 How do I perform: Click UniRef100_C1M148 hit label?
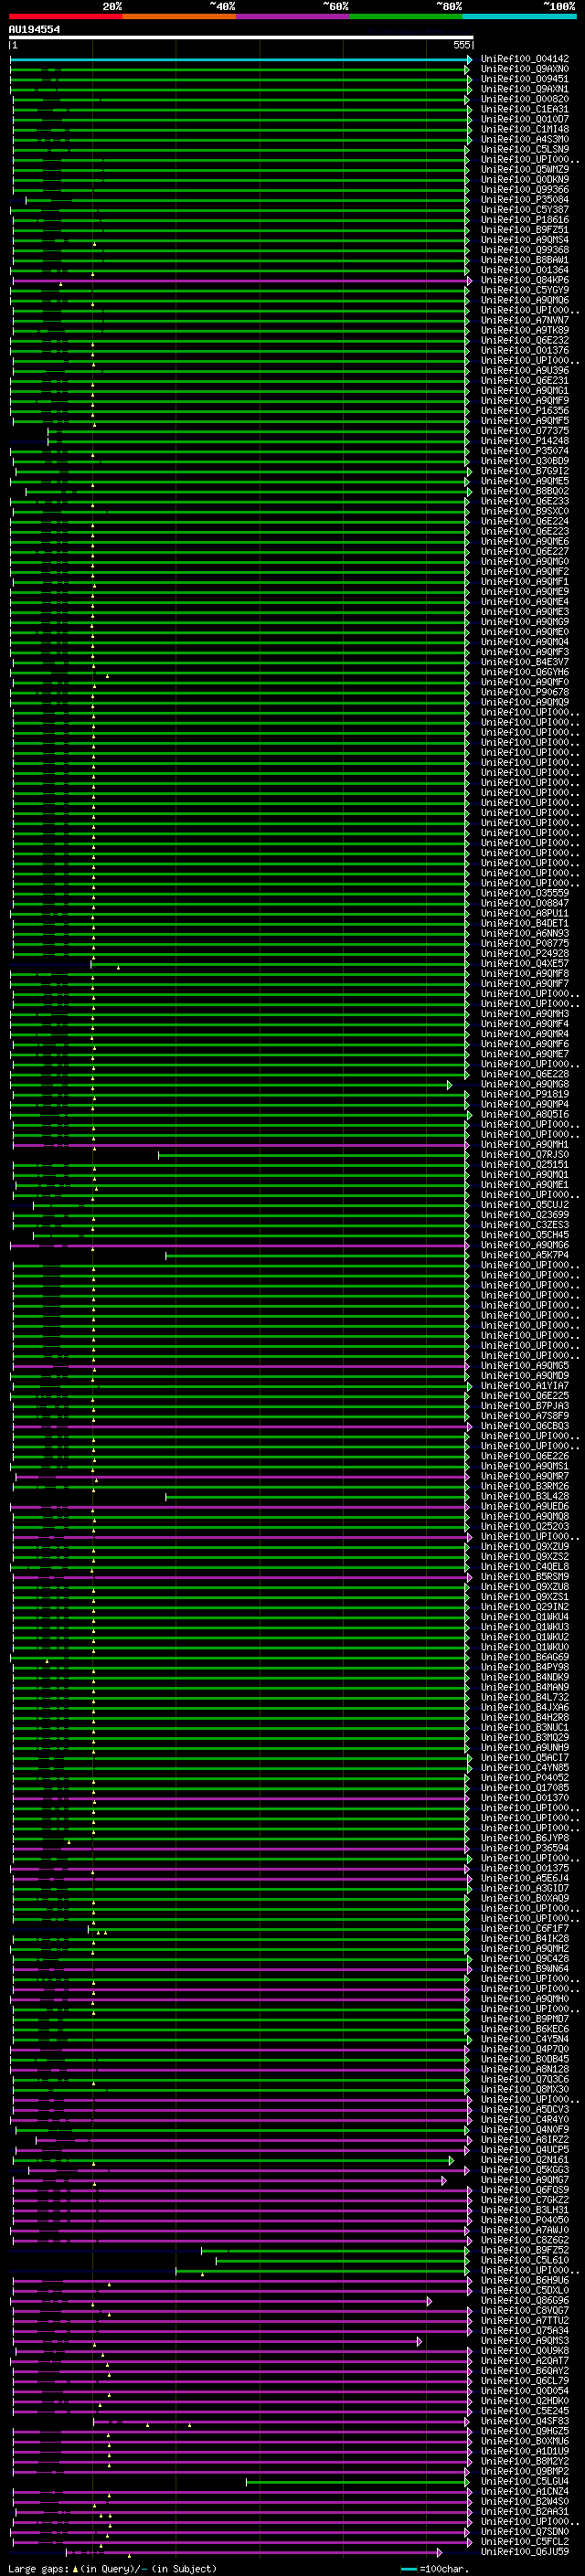tap(525, 129)
